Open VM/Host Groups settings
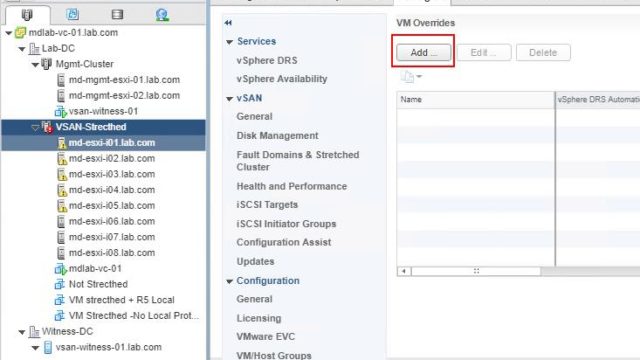 tap(273, 355)
